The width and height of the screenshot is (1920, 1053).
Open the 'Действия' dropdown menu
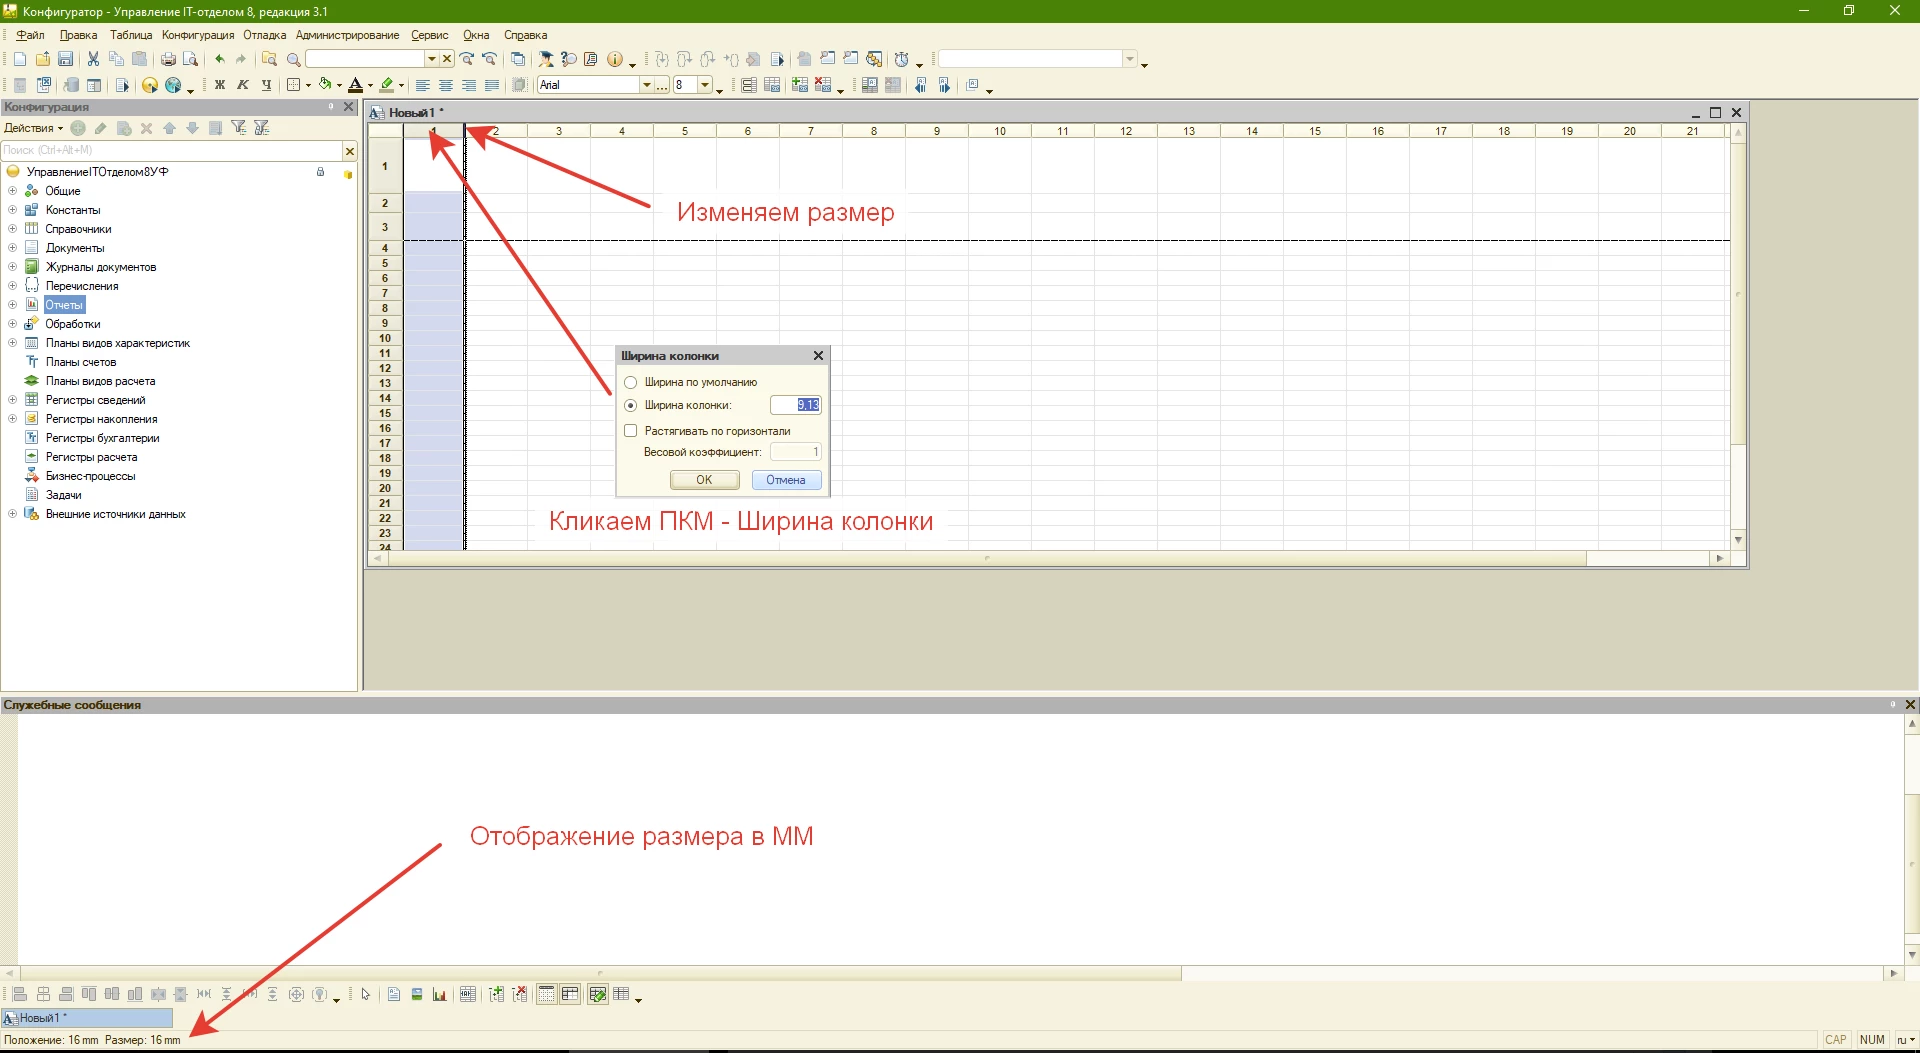pos(33,128)
